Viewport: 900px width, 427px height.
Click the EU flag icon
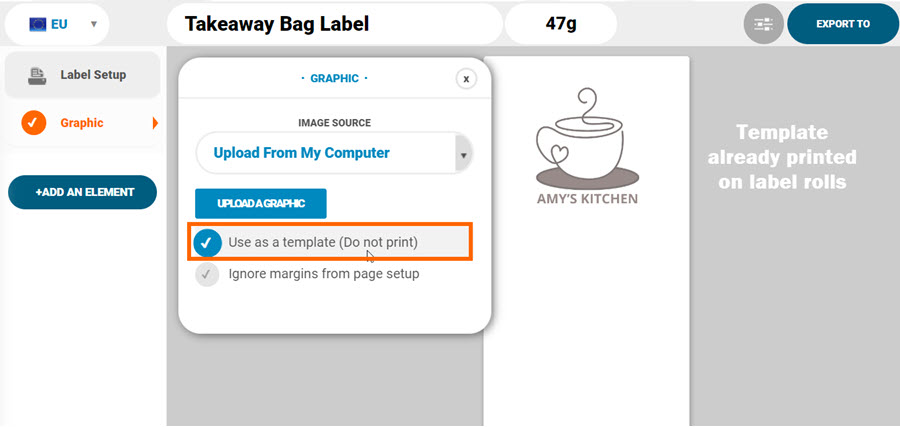click(37, 24)
